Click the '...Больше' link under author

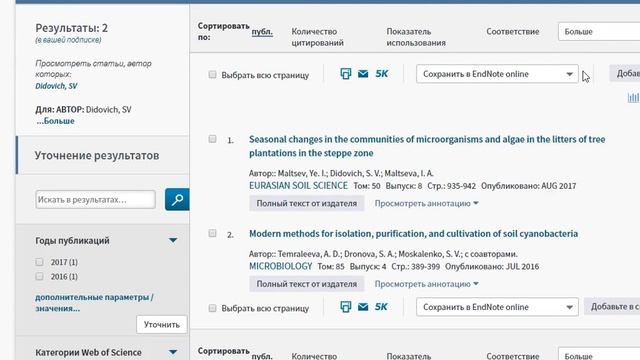(x=55, y=121)
